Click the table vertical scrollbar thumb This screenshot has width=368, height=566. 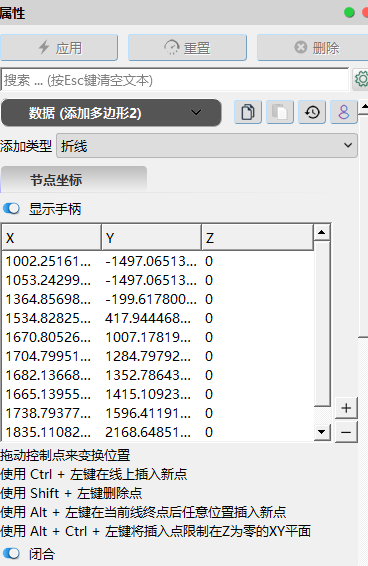322,323
